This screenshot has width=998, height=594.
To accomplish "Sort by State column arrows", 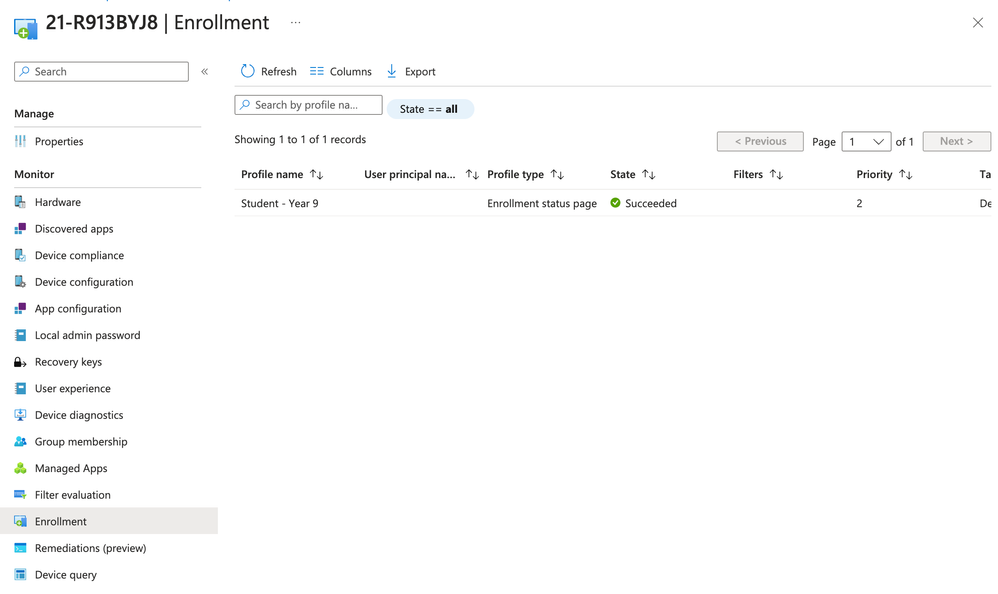I will pyautogui.click(x=649, y=175).
